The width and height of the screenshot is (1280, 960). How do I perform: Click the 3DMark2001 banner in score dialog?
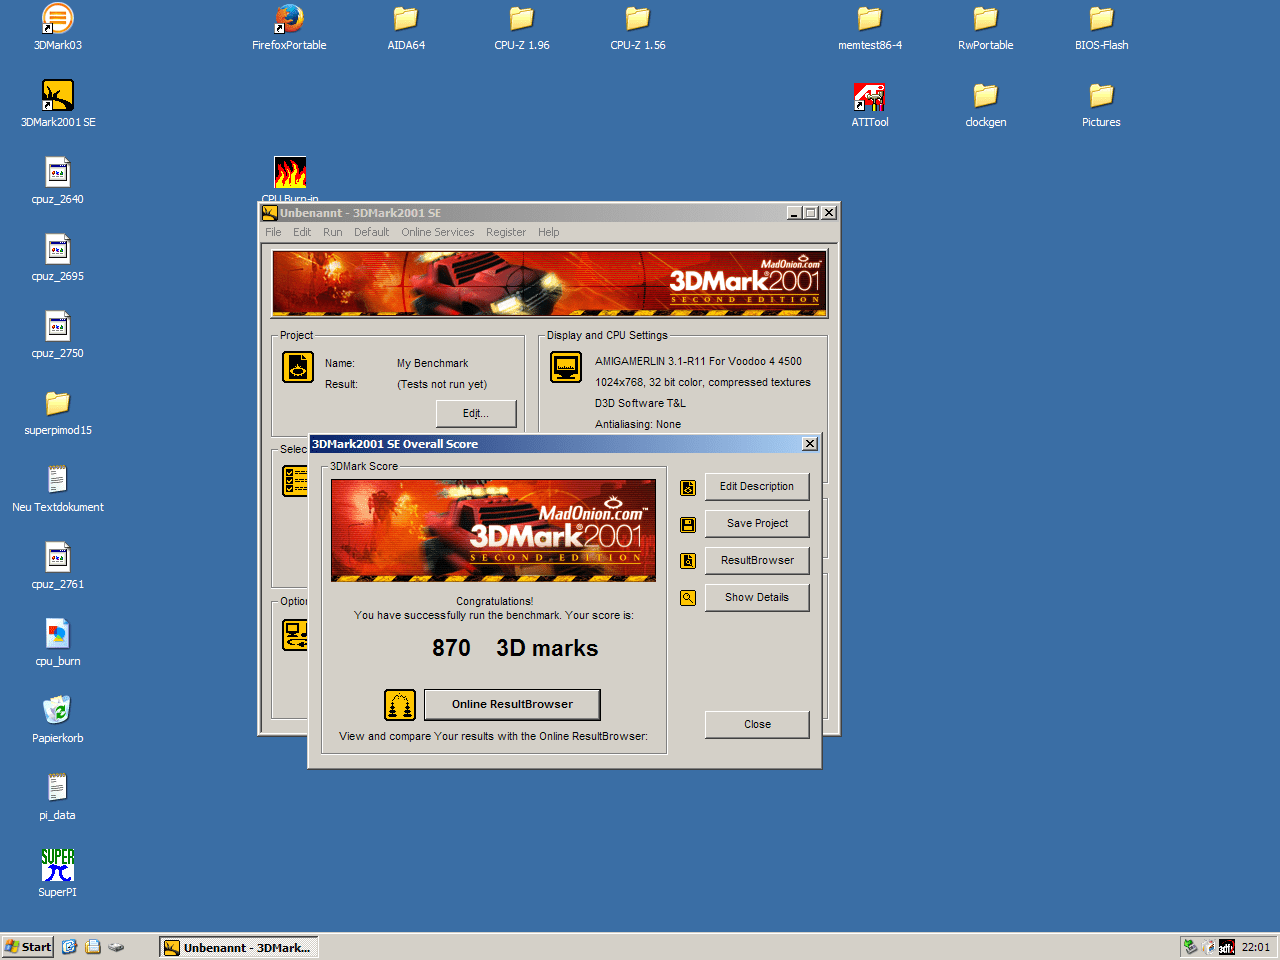click(x=493, y=530)
